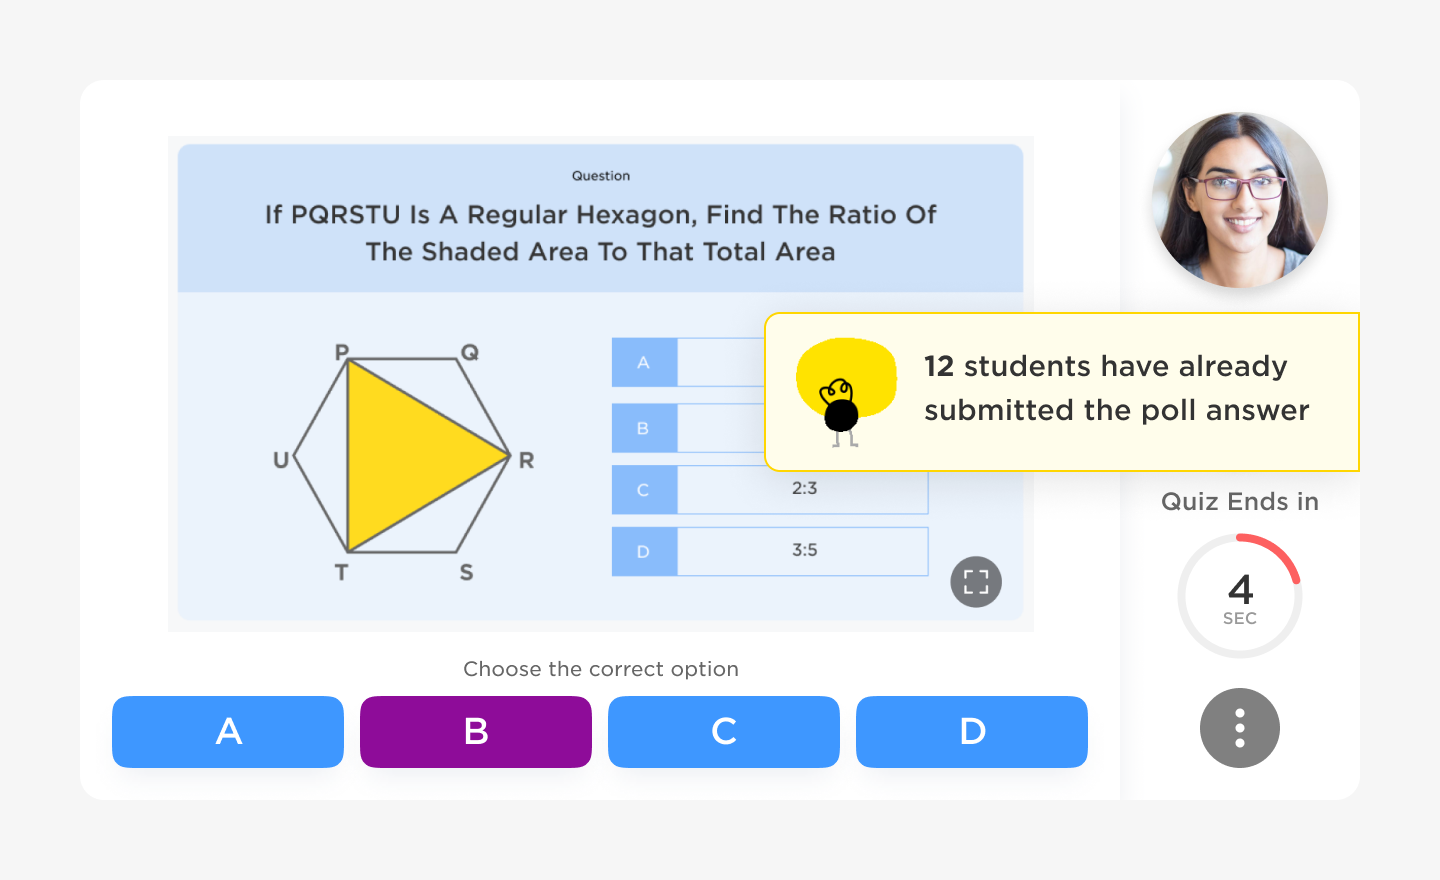
Task: Click the blue A label in options list
Action: coord(644,362)
